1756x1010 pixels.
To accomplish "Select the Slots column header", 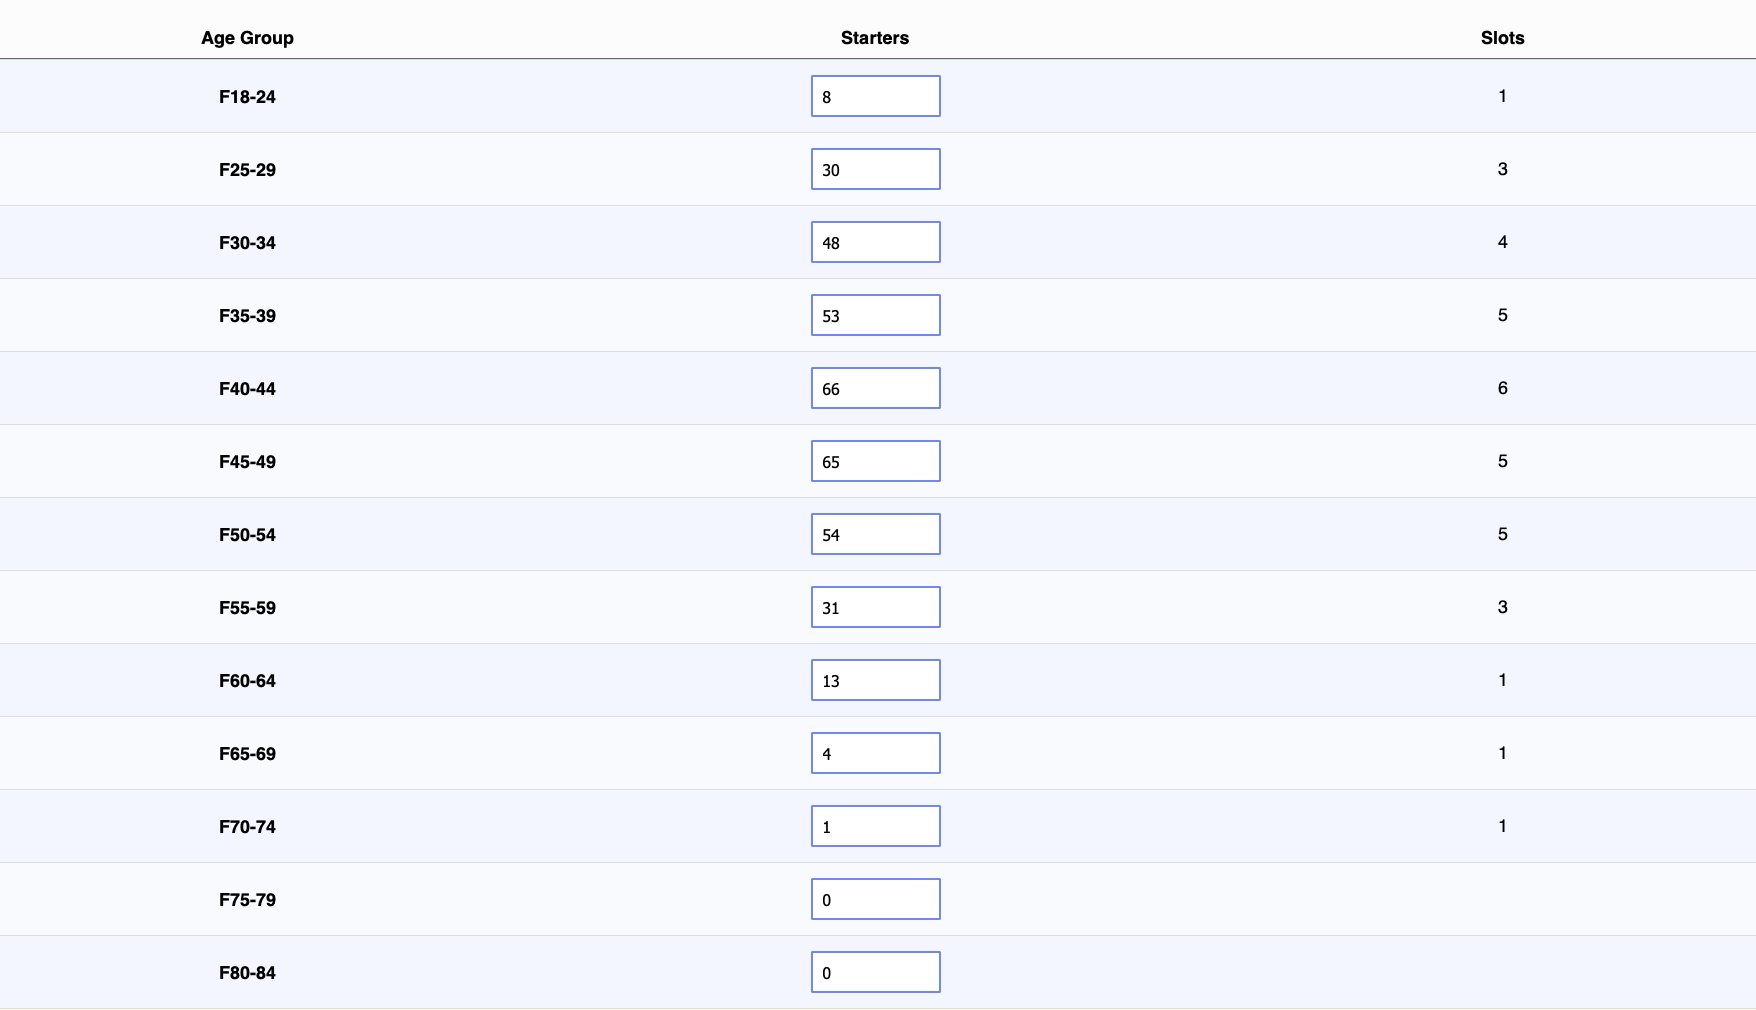I will (x=1503, y=38).
